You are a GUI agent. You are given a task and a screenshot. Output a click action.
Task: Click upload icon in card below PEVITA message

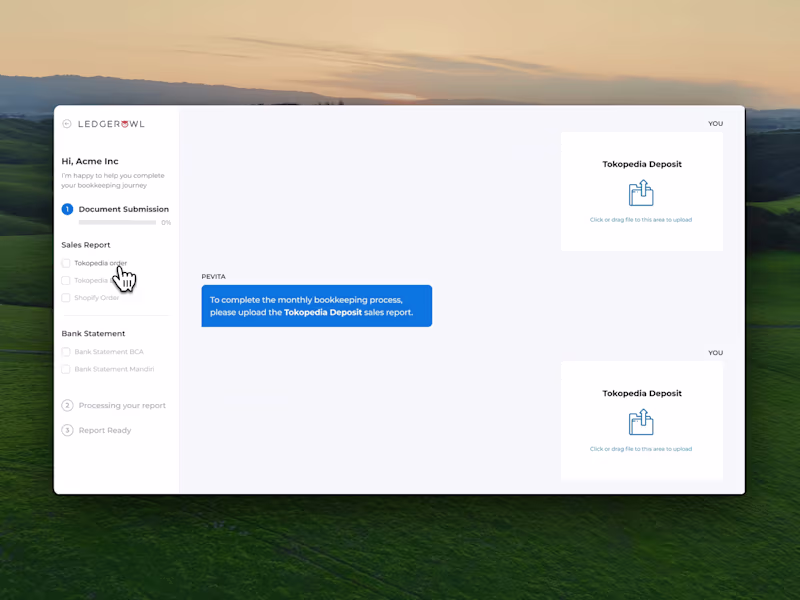(641, 422)
